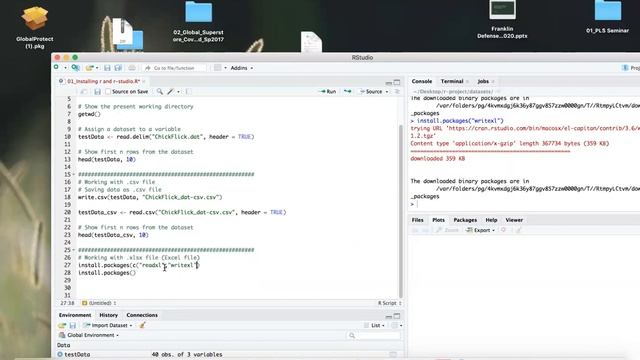Click the workspace panes grid icon
The width and height of the screenshot is (640, 360).
coord(218,68)
